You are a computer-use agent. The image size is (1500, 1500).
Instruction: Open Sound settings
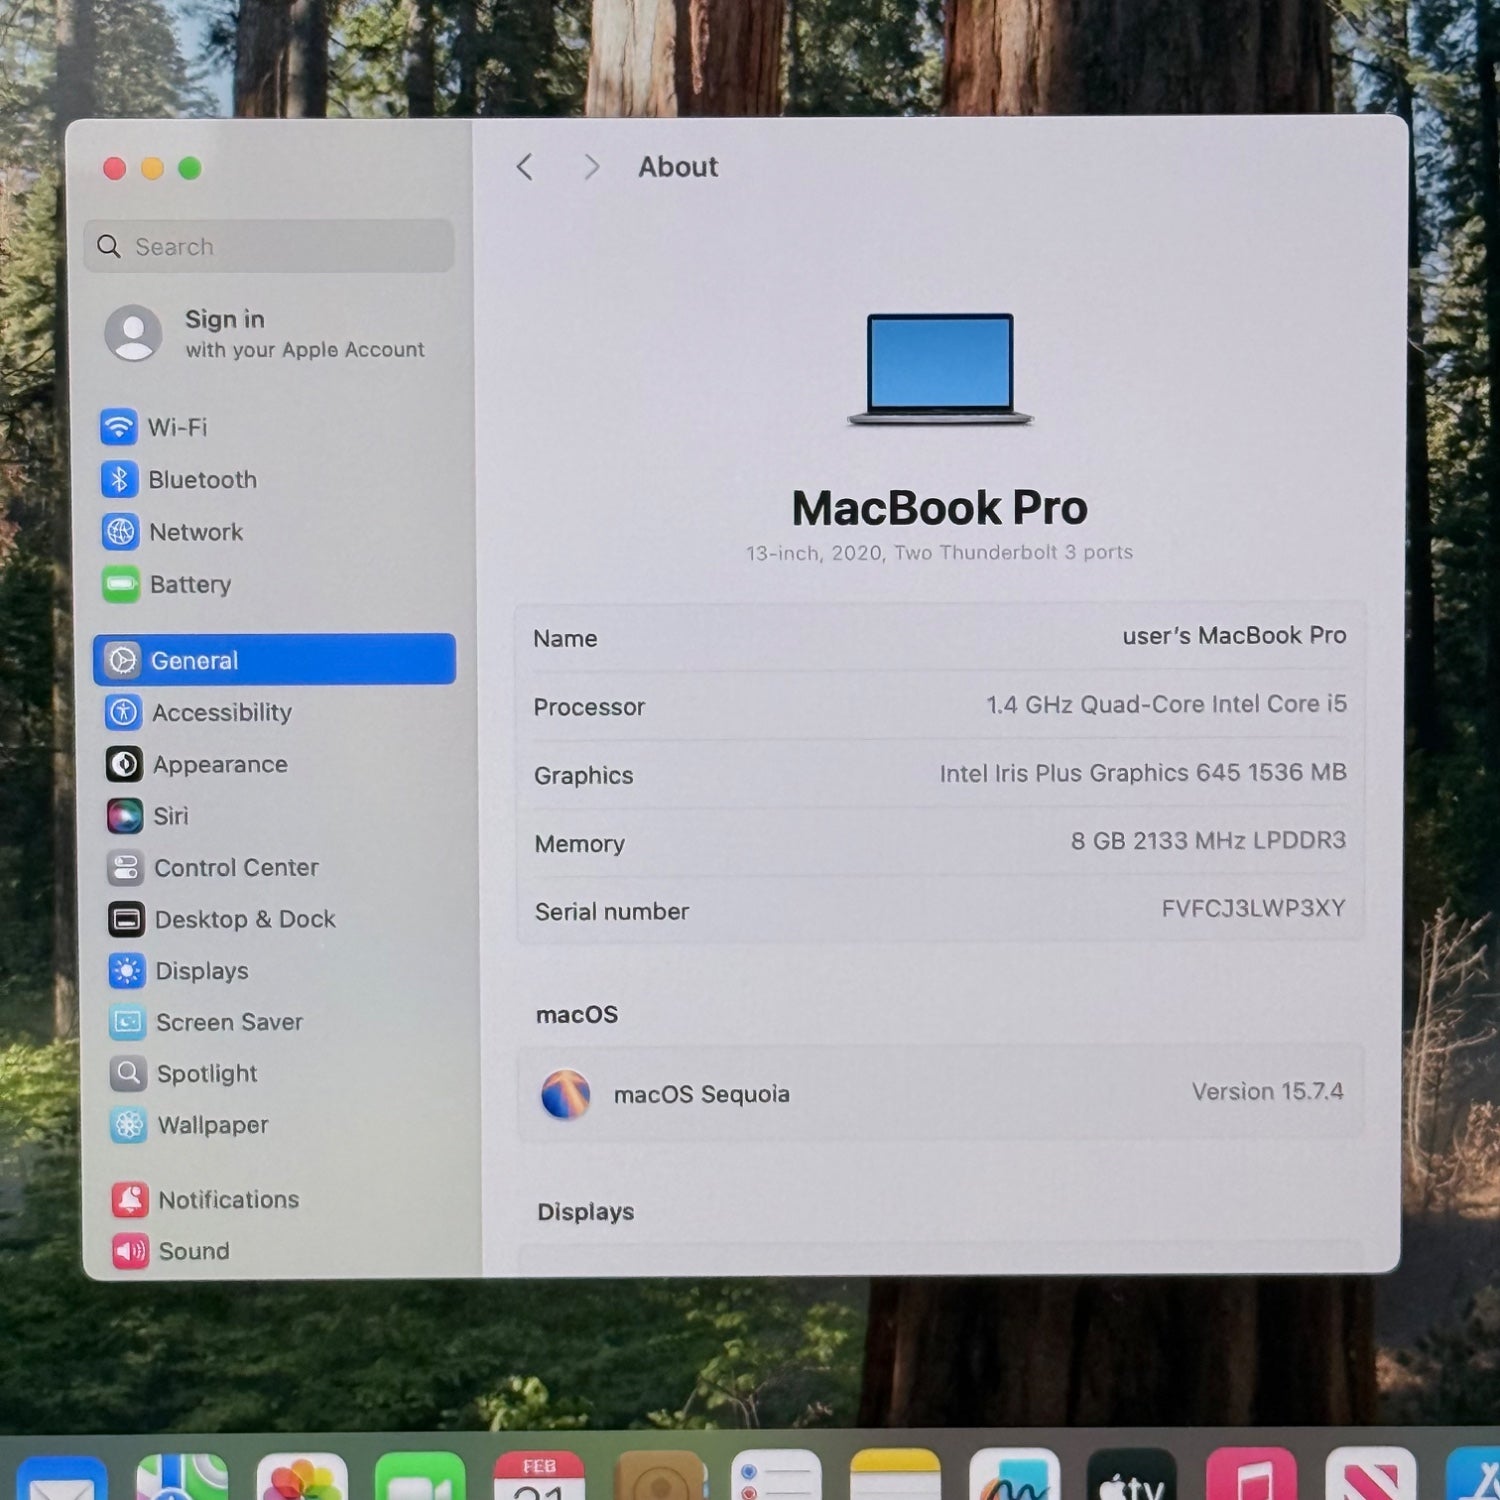(193, 1251)
